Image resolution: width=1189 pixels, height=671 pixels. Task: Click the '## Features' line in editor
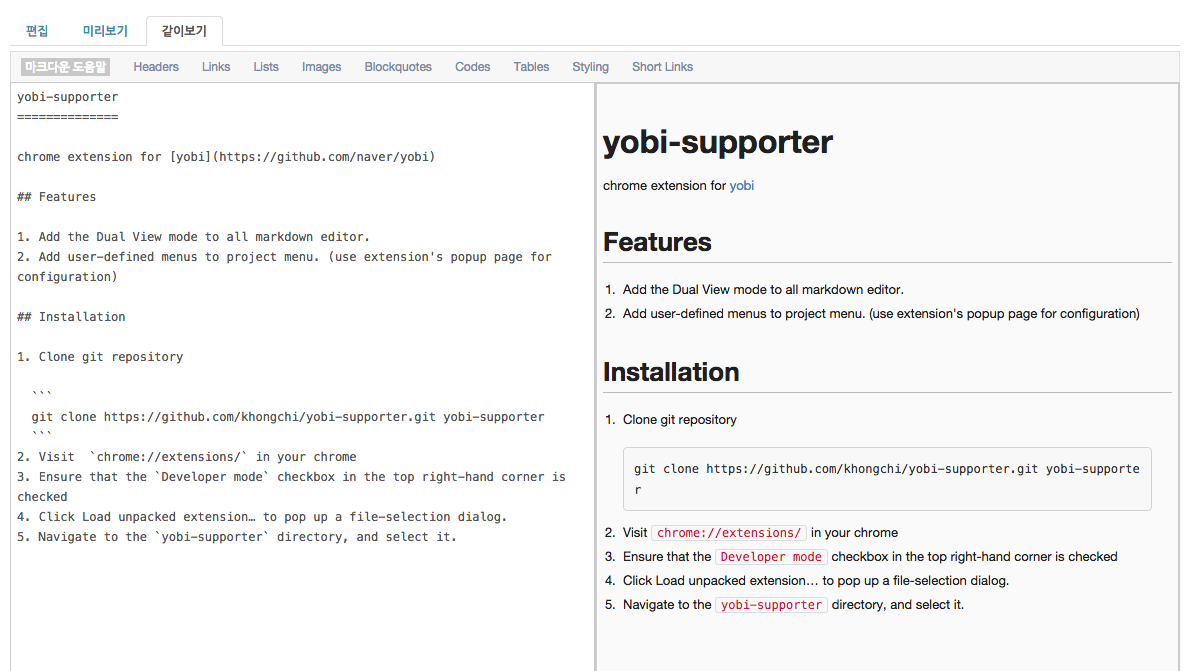pos(57,197)
